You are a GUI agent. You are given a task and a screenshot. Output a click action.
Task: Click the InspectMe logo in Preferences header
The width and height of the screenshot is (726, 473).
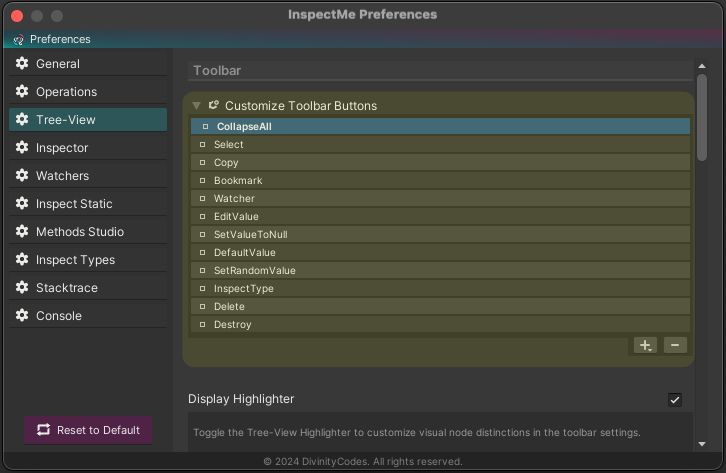19,40
